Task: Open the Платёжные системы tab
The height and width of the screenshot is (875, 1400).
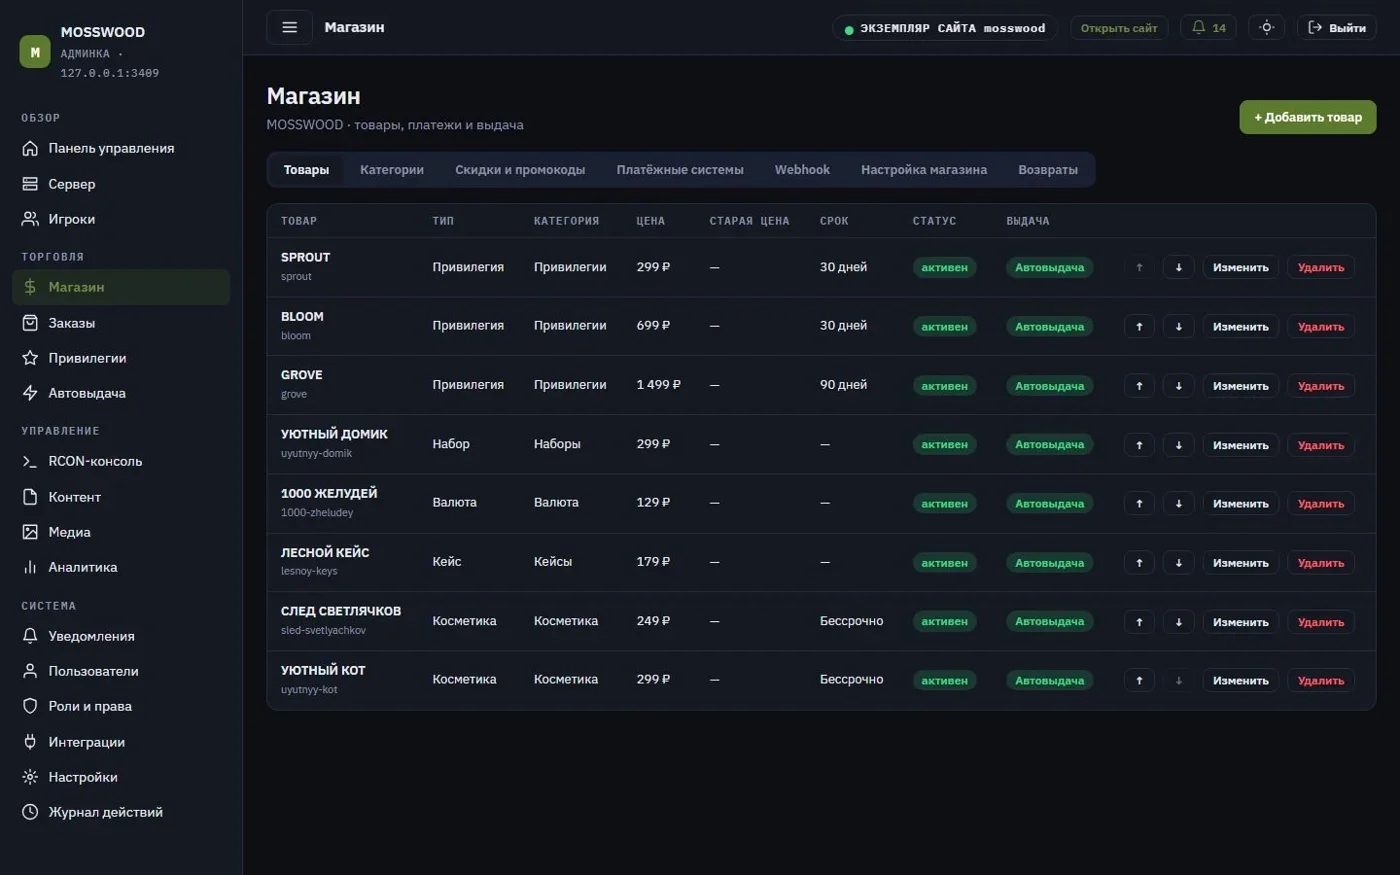Action: [x=680, y=170]
